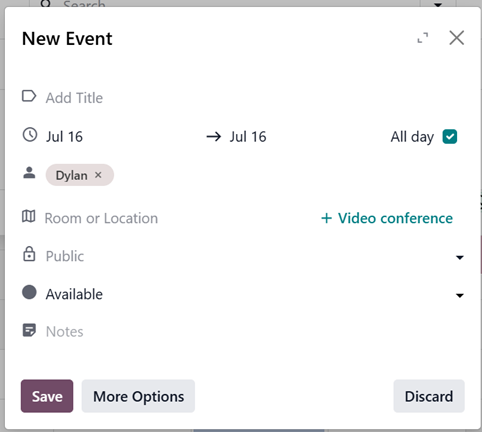Click the search dropdown arrow behind the dialog
482x432 pixels.
[438, 4]
